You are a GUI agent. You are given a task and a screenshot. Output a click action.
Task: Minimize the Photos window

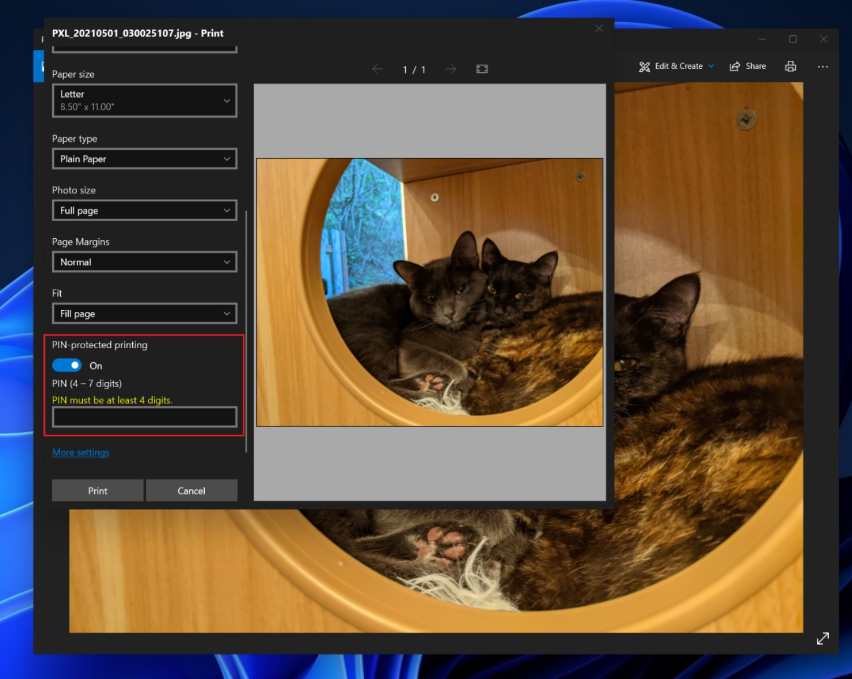point(762,39)
